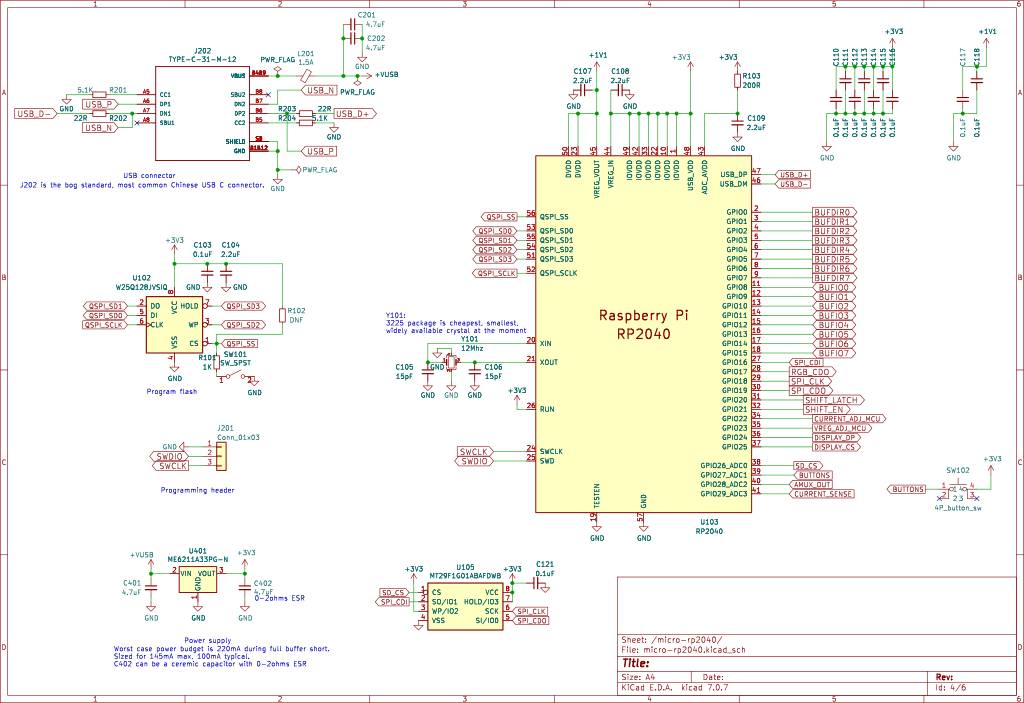The height and width of the screenshot is (703, 1024).
Task: Click the BUFDIR0 net label
Action: pos(833,212)
